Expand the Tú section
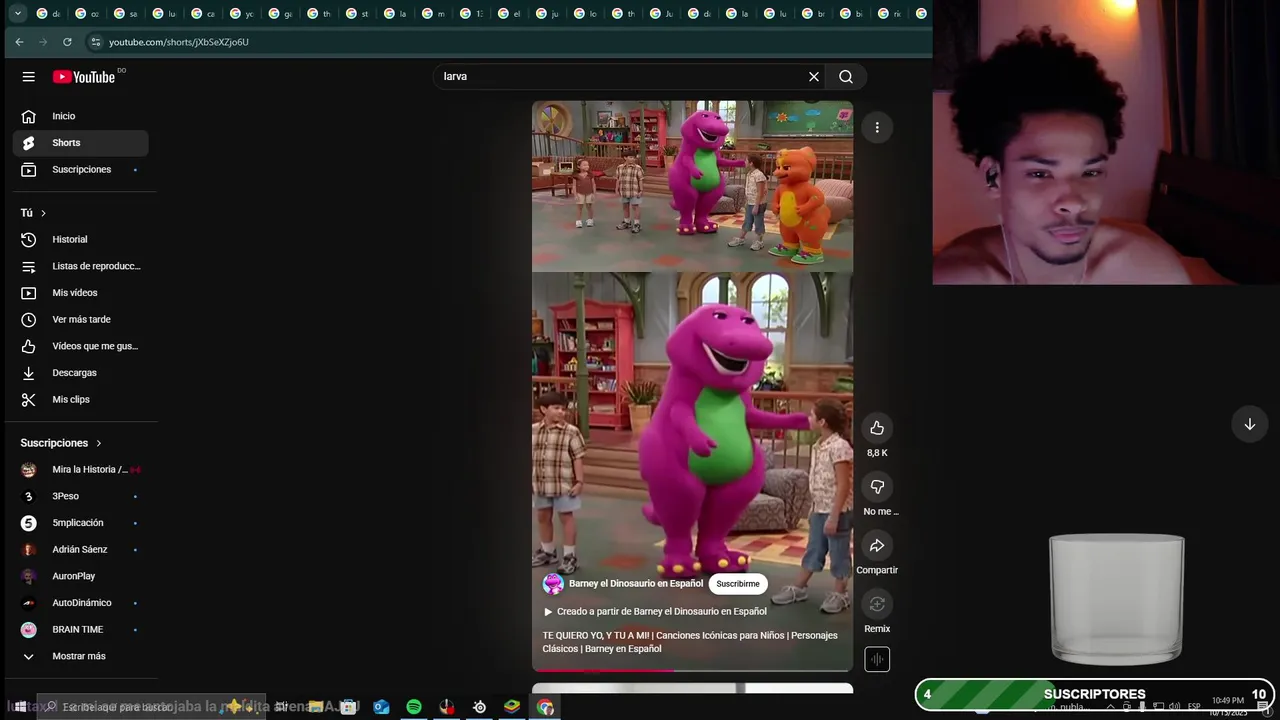The height and width of the screenshot is (720, 1280). (33, 213)
